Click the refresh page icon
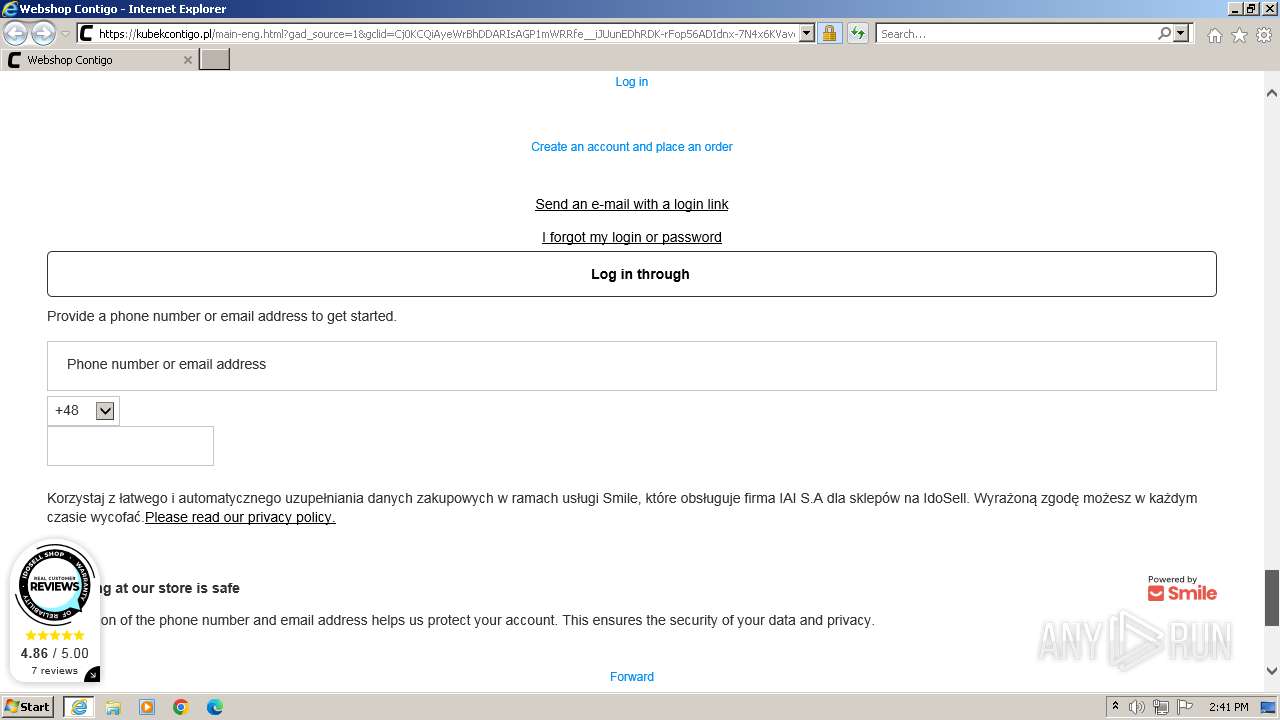Screen dimensions: 1280x720 pyautogui.click(x=858, y=33)
